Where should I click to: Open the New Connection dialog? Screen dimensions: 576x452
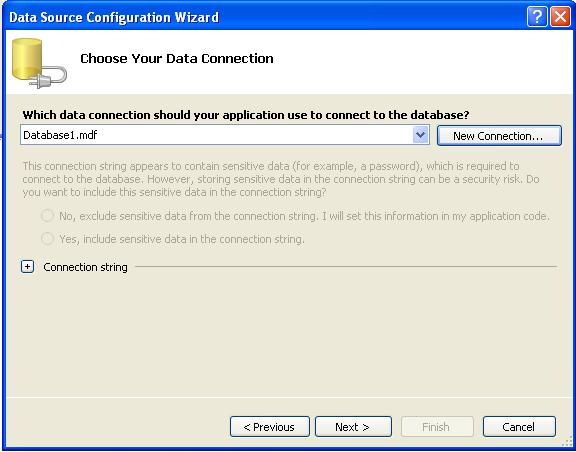coord(499,136)
